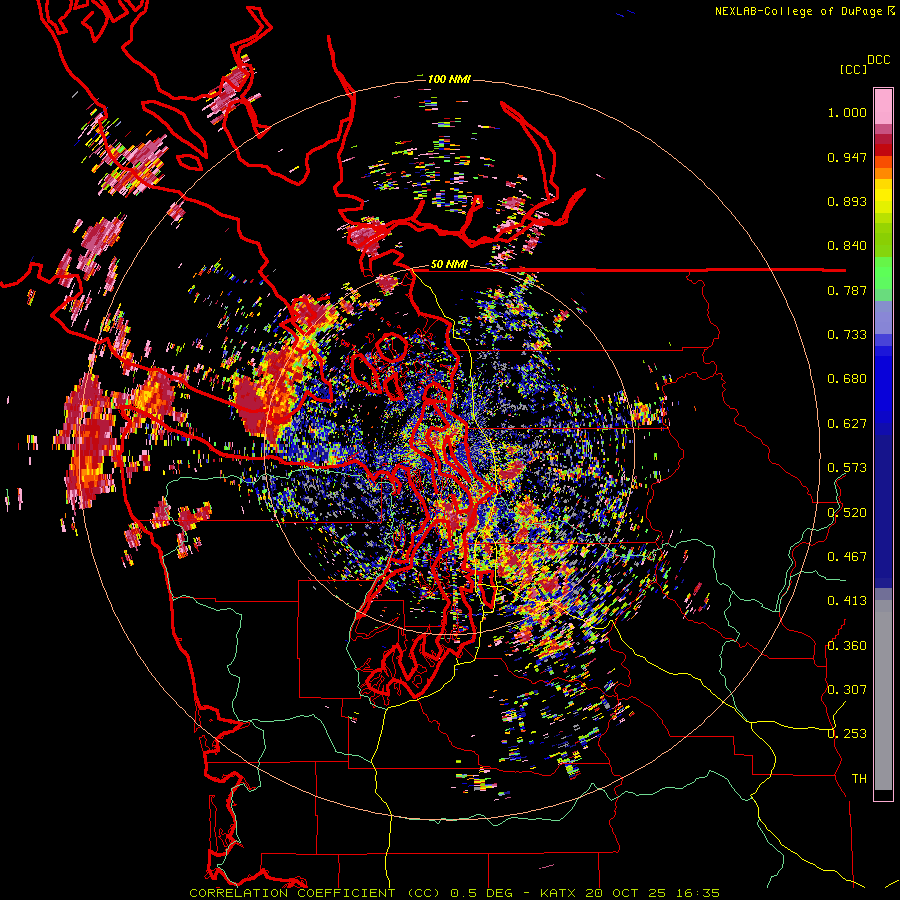Click the 50 NMI range ring label
The height and width of the screenshot is (900, 900).
click(x=449, y=265)
